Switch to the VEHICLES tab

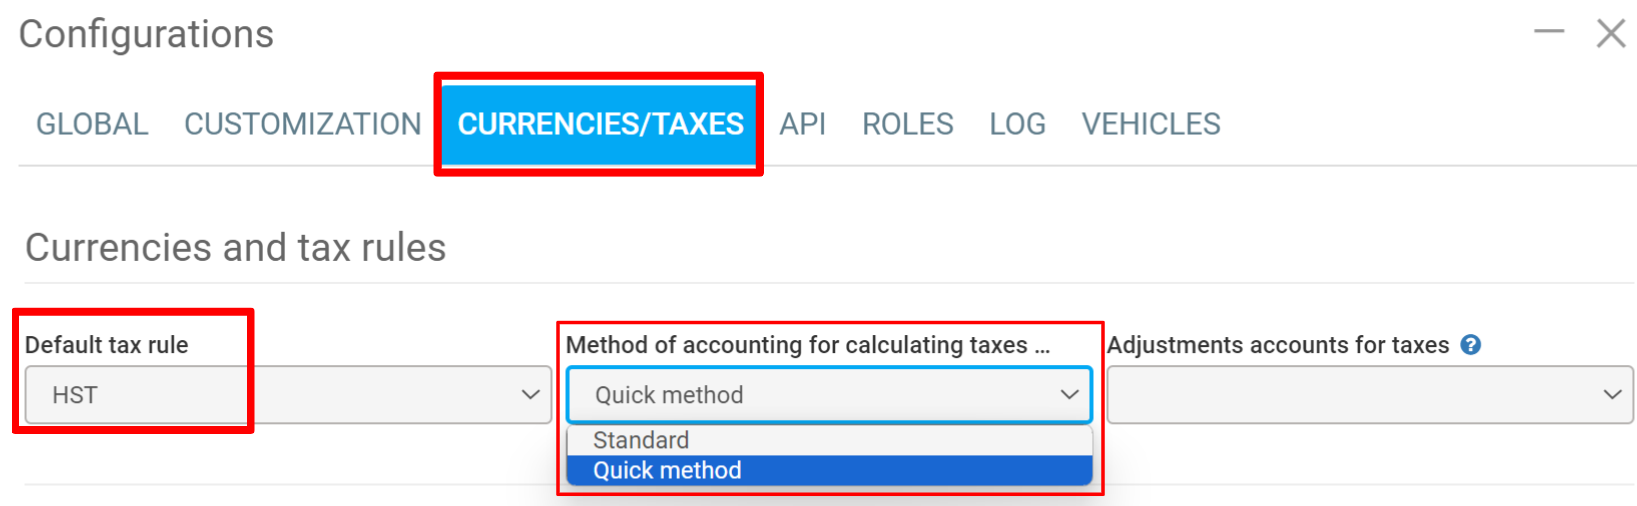1151,124
